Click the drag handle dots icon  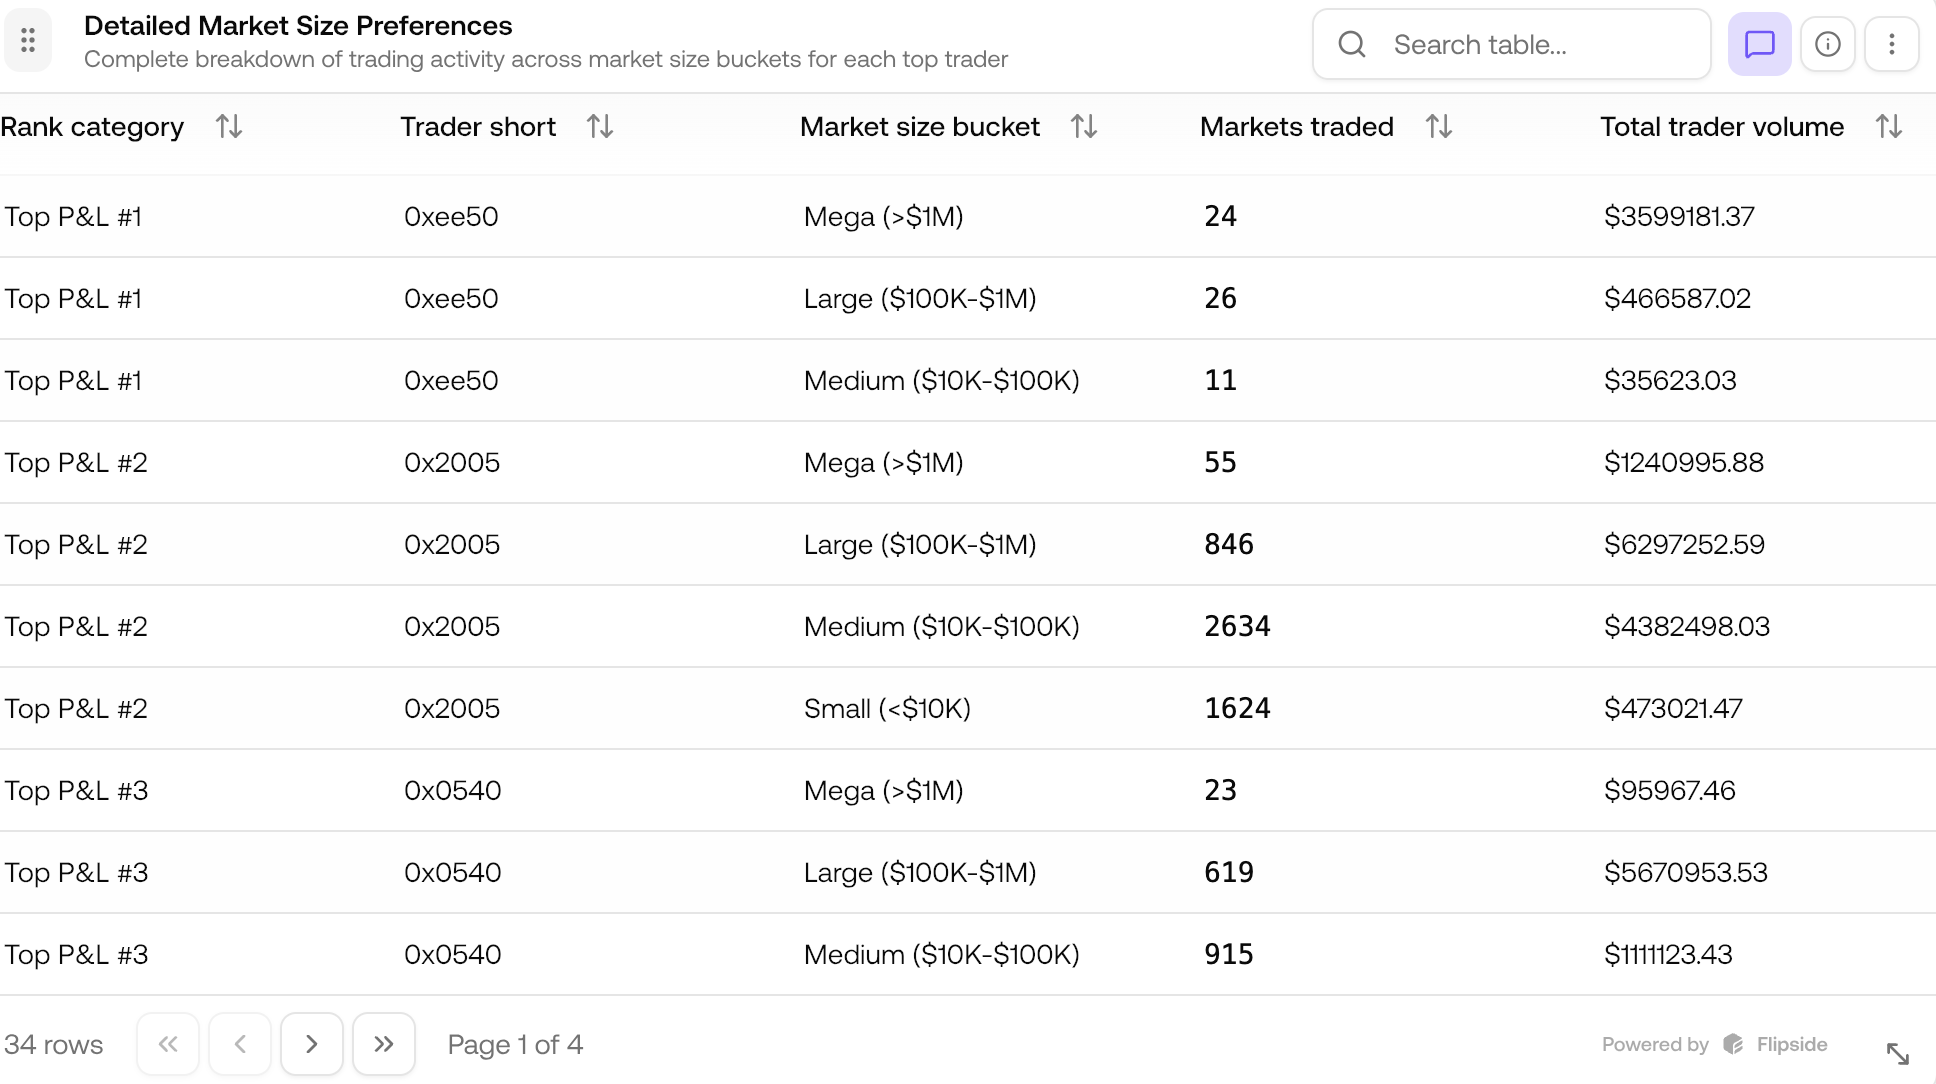click(x=28, y=40)
